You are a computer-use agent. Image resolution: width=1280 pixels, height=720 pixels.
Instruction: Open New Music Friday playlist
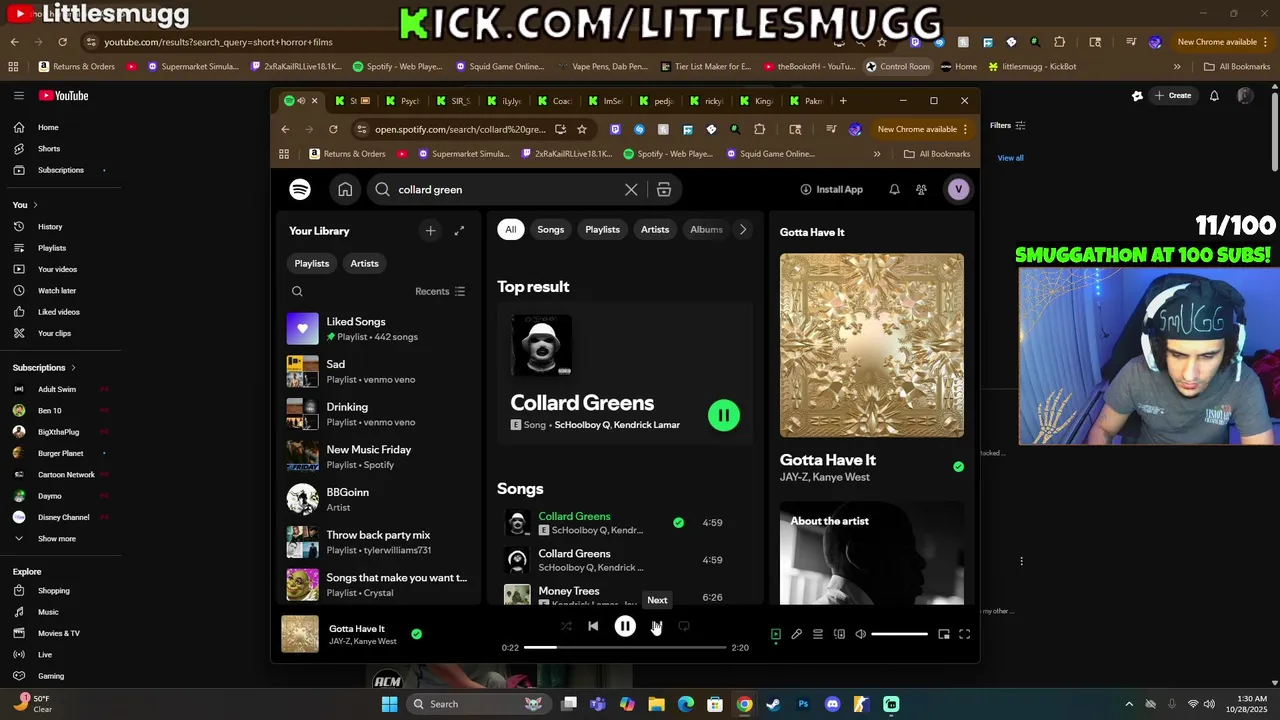[x=378, y=456]
